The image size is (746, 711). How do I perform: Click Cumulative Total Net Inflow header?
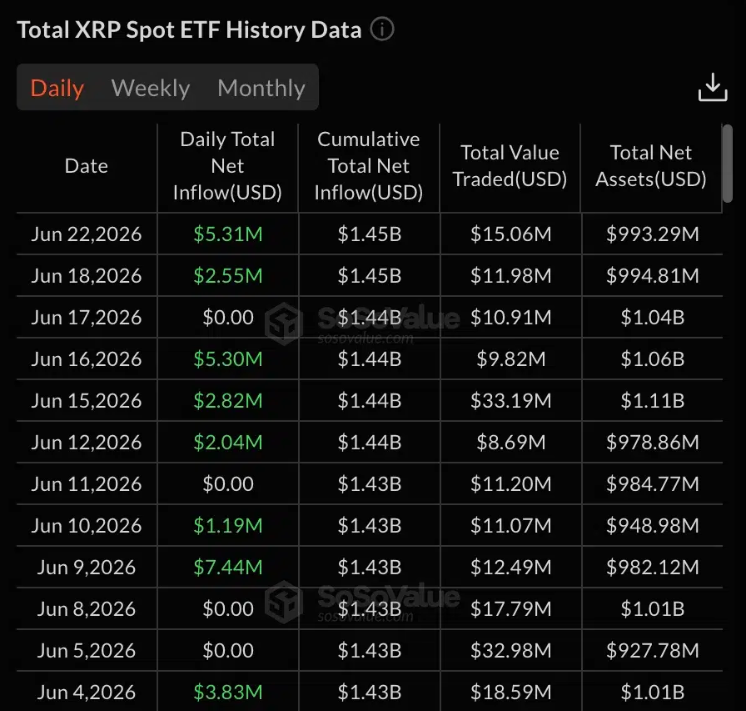click(x=368, y=166)
